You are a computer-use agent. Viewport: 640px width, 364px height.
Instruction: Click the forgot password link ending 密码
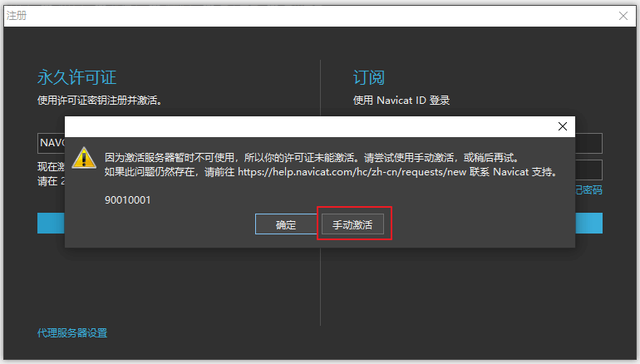tap(589, 190)
